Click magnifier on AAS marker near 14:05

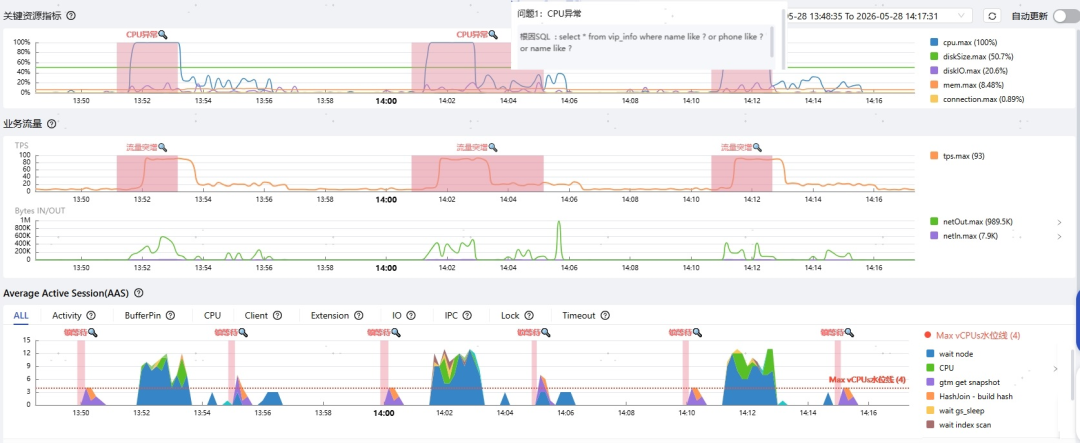(x=546, y=333)
